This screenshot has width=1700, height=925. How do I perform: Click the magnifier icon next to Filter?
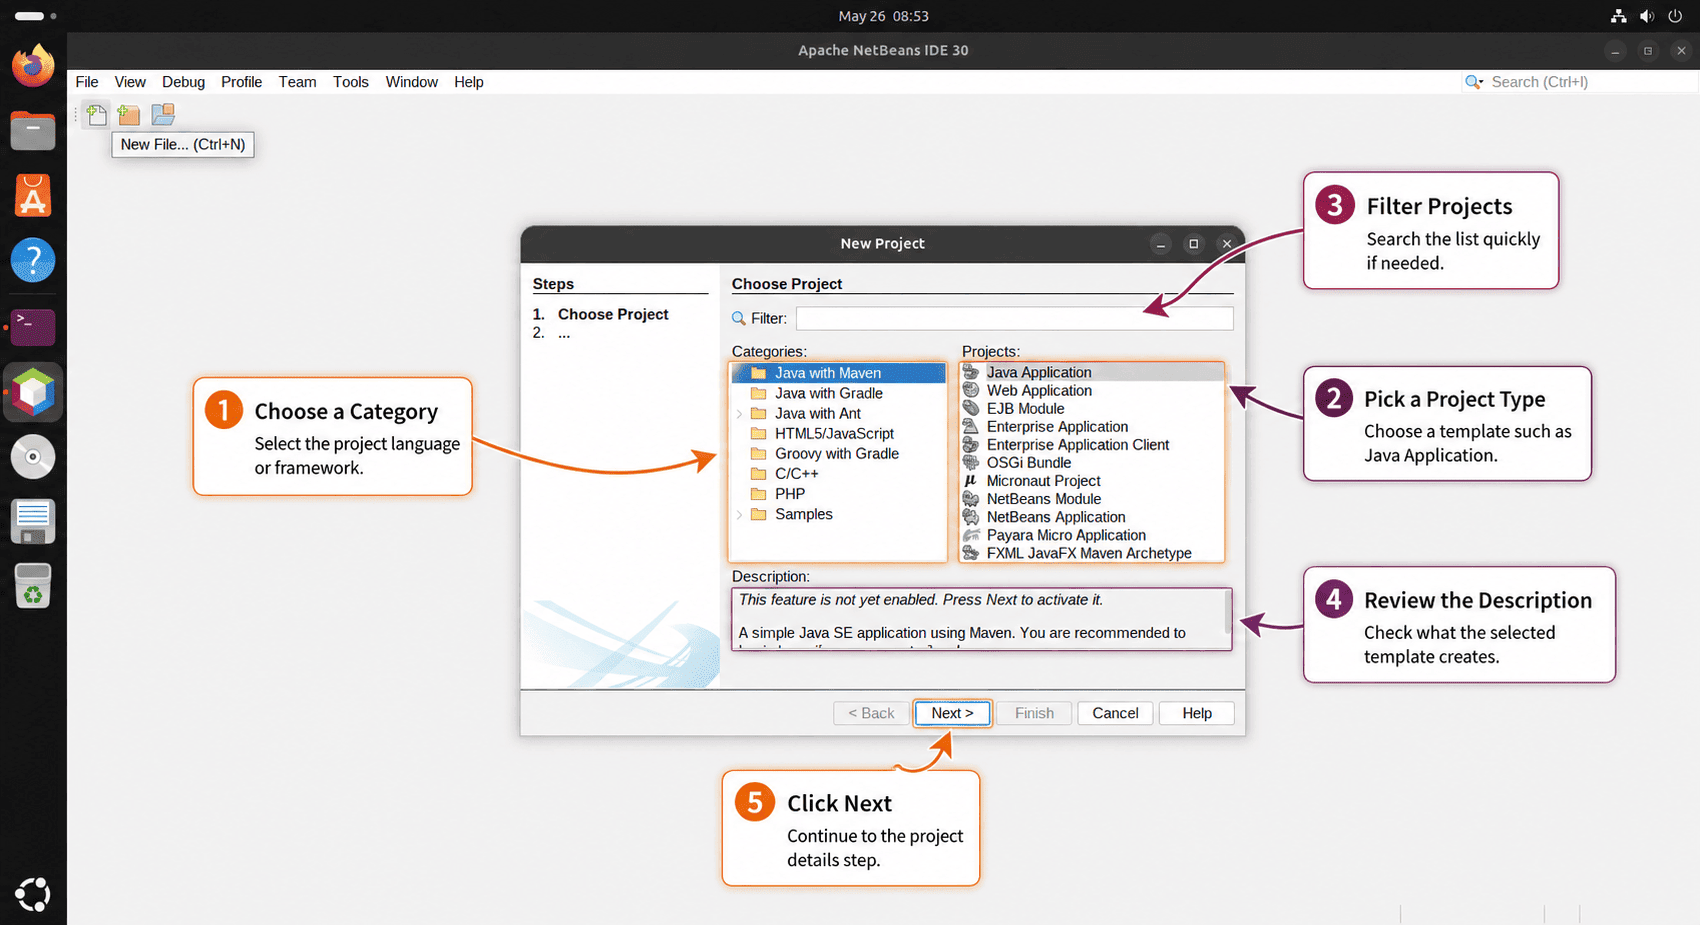[x=739, y=318]
